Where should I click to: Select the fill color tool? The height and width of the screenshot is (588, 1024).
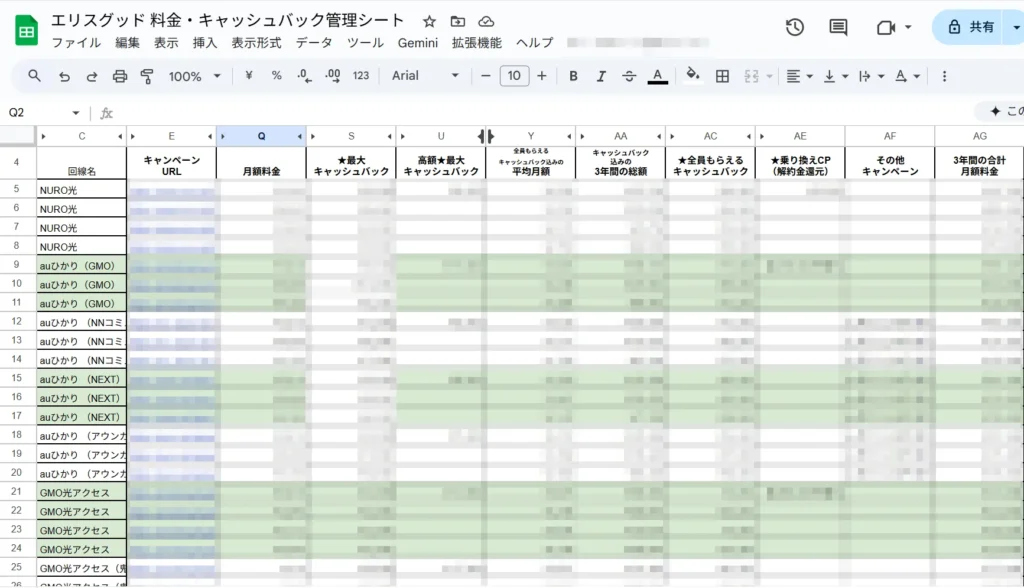(x=690, y=75)
